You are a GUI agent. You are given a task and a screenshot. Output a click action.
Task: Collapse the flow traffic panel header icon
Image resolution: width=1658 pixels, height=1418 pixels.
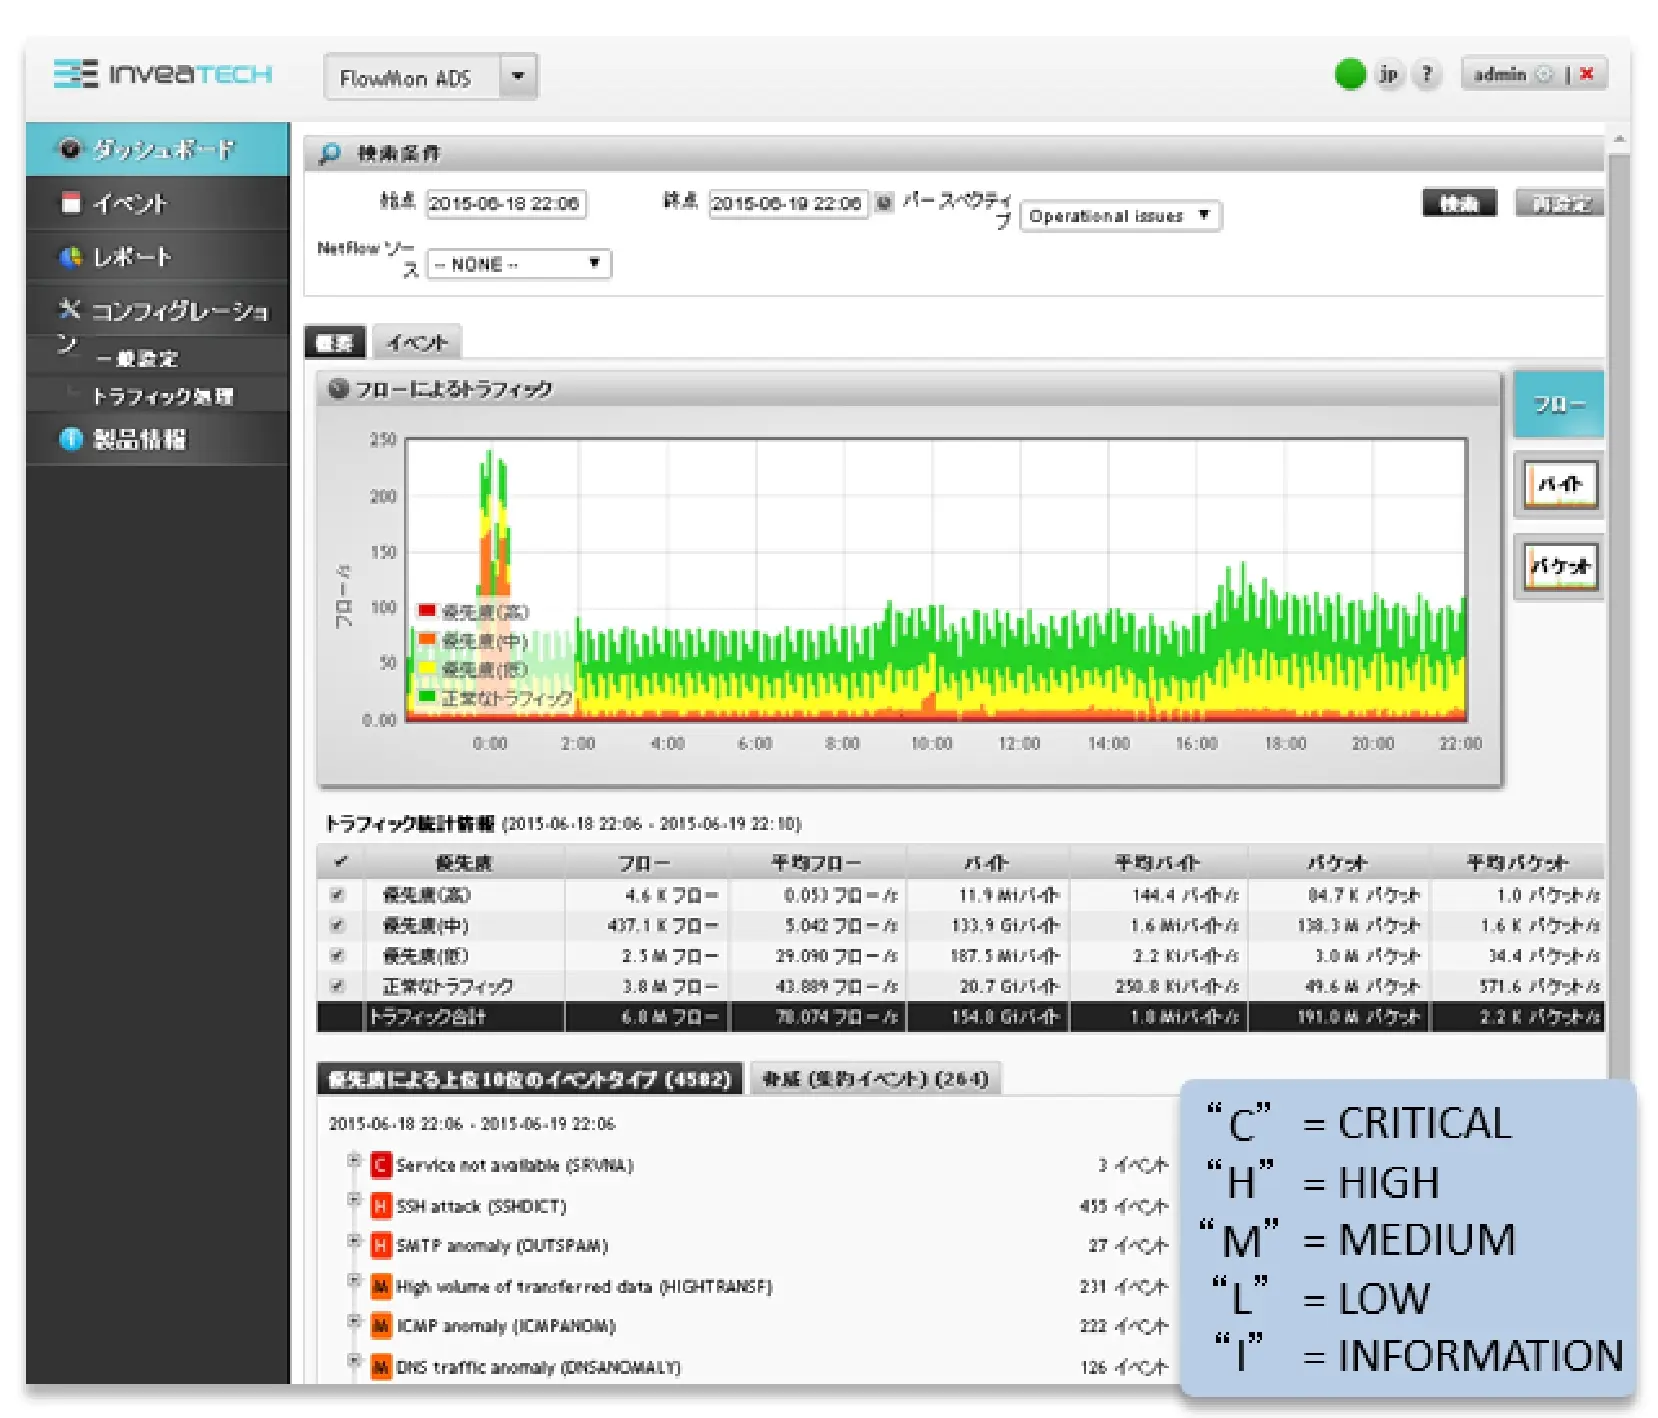coord(338,389)
